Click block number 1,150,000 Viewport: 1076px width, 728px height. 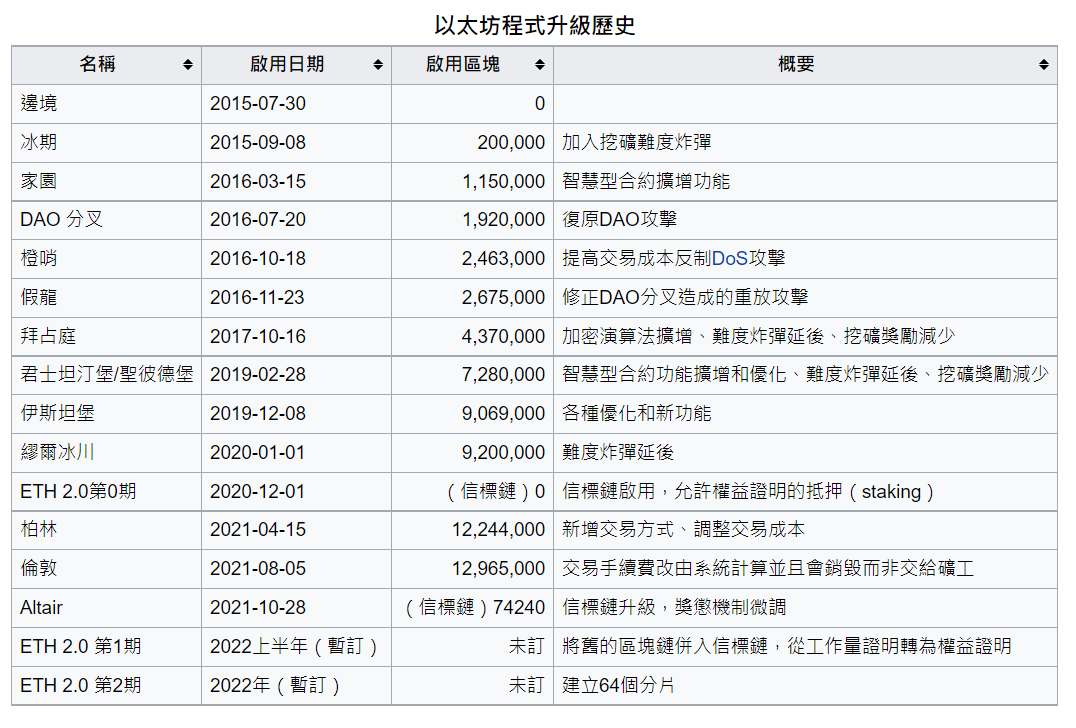(504, 182)
